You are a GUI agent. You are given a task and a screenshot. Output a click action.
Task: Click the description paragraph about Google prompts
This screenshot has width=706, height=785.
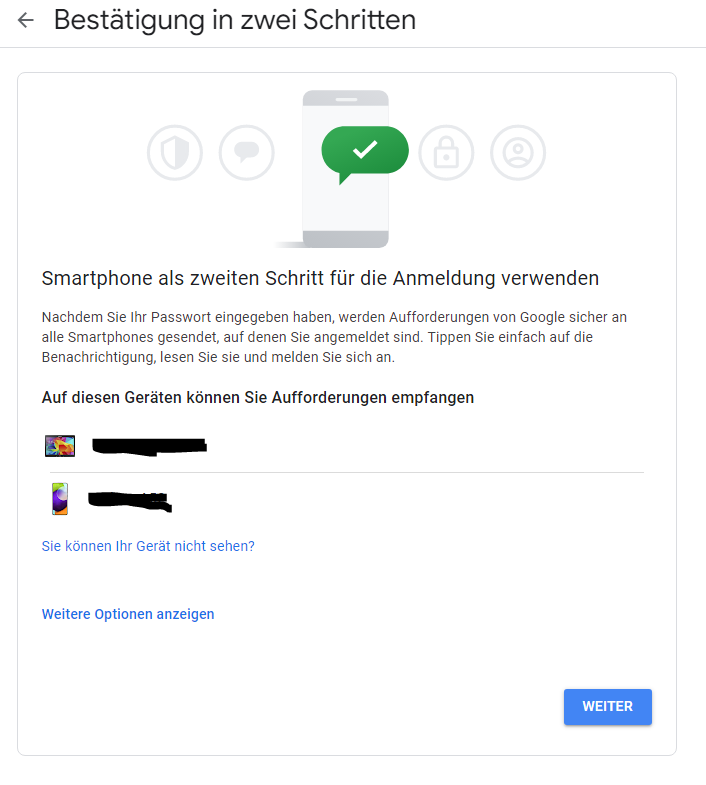click(334, 337)
